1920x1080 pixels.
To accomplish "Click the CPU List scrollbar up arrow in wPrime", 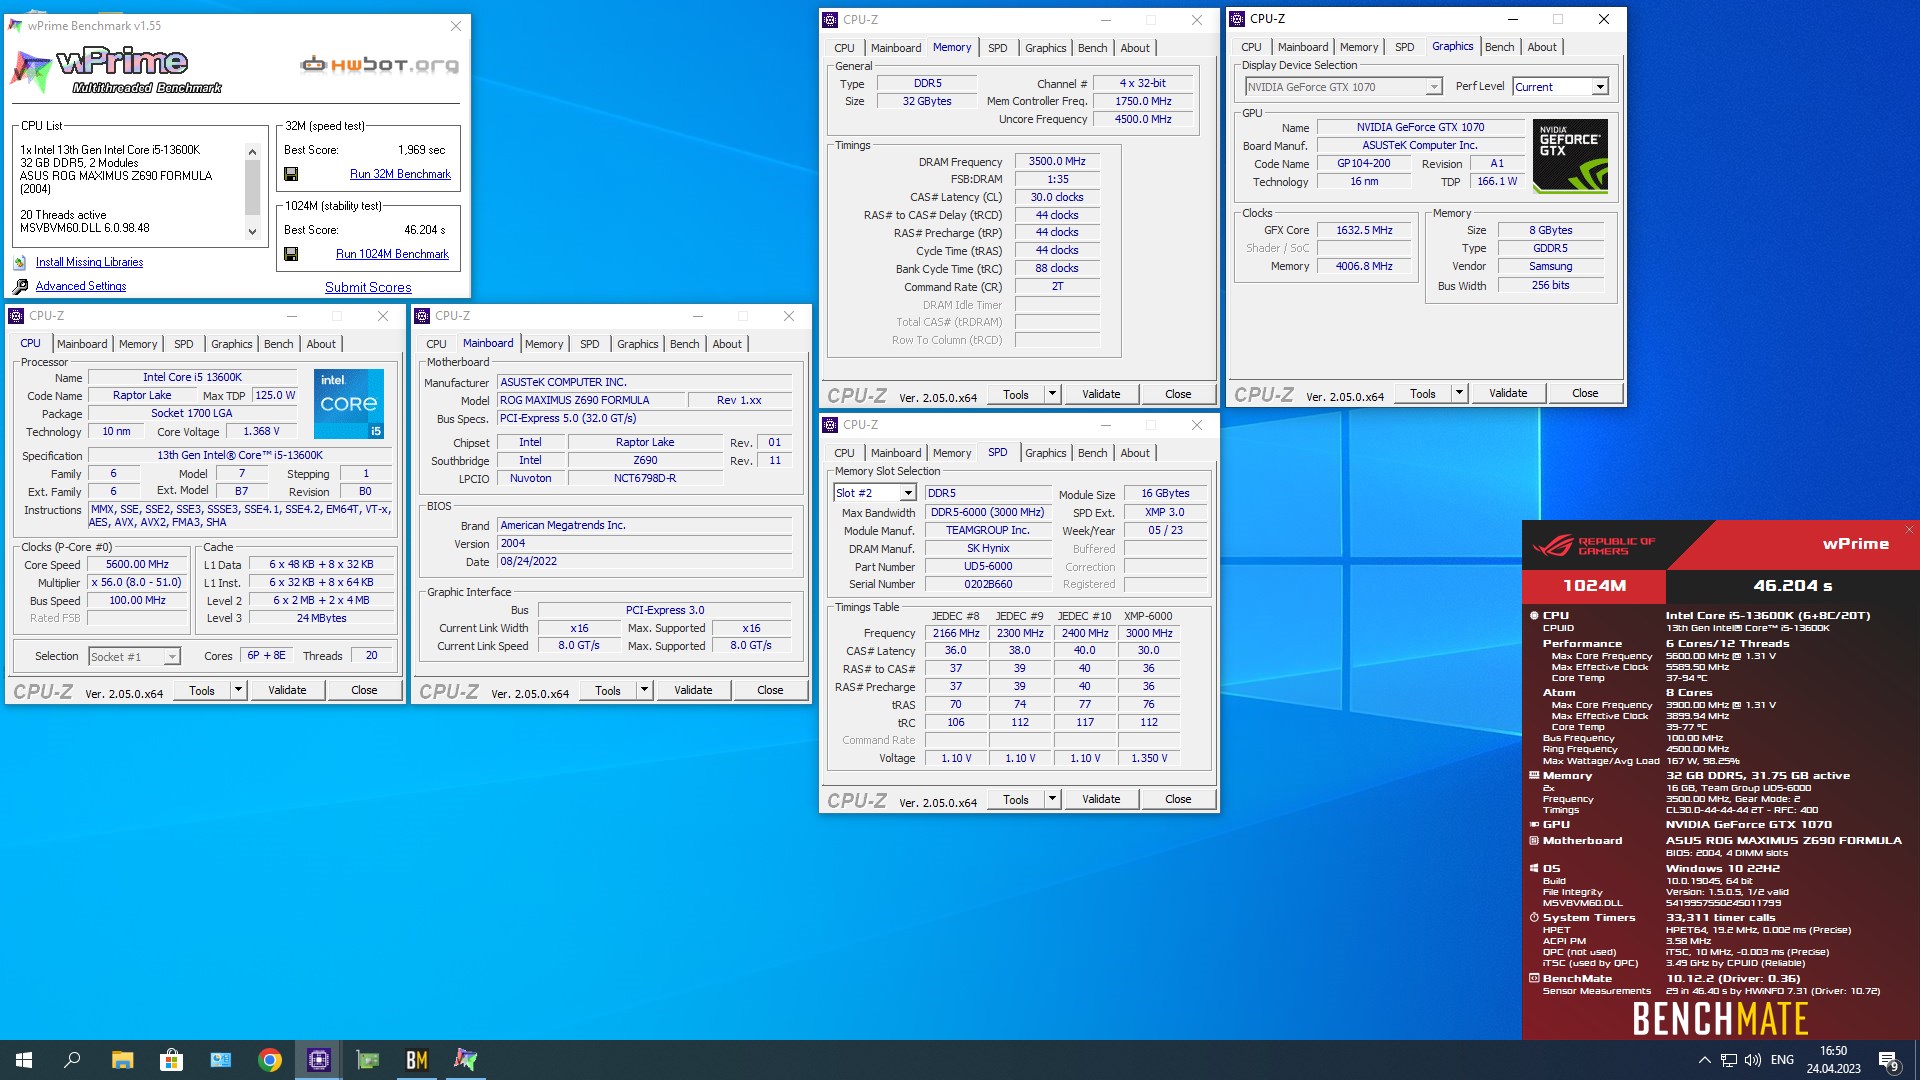I will [x=252, y=151].
